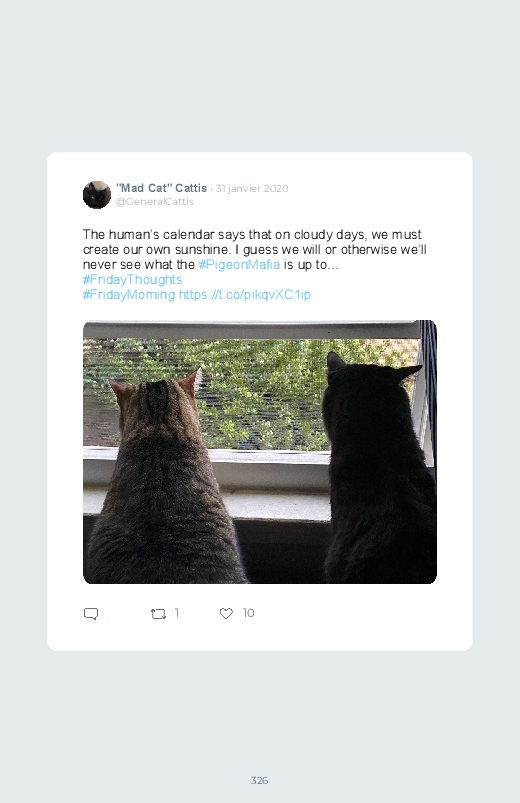Click the striped curtain at the photo's edge

click(429, 379)
